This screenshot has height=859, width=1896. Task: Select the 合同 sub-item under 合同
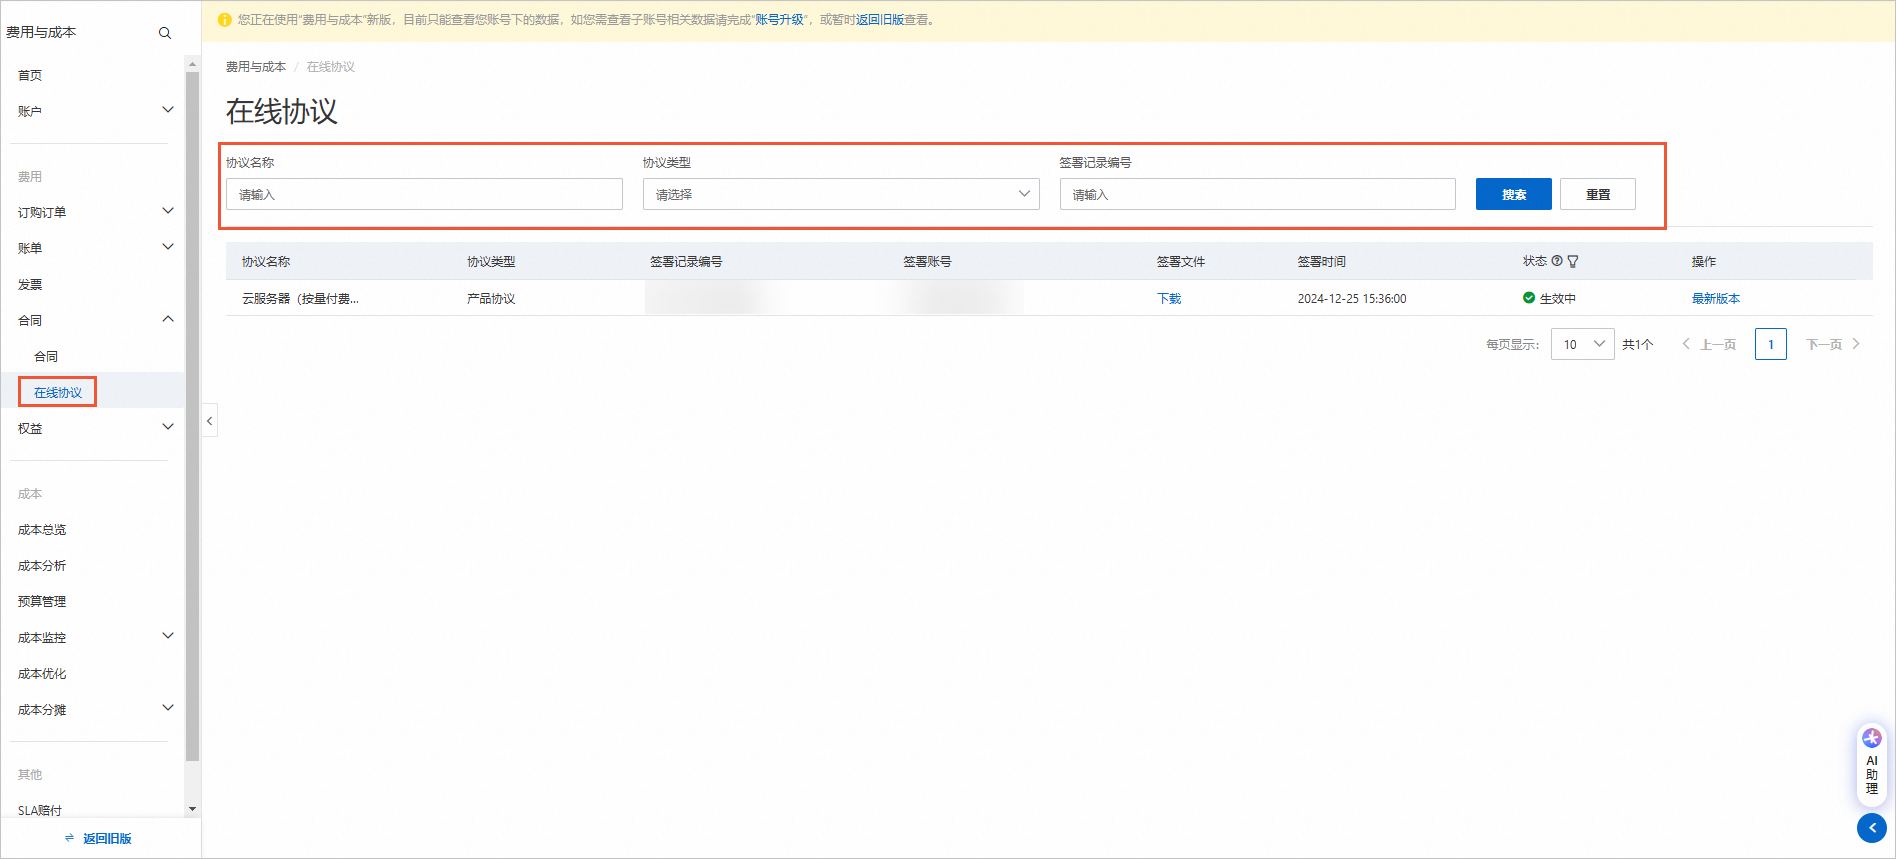[x=46, y=357]
